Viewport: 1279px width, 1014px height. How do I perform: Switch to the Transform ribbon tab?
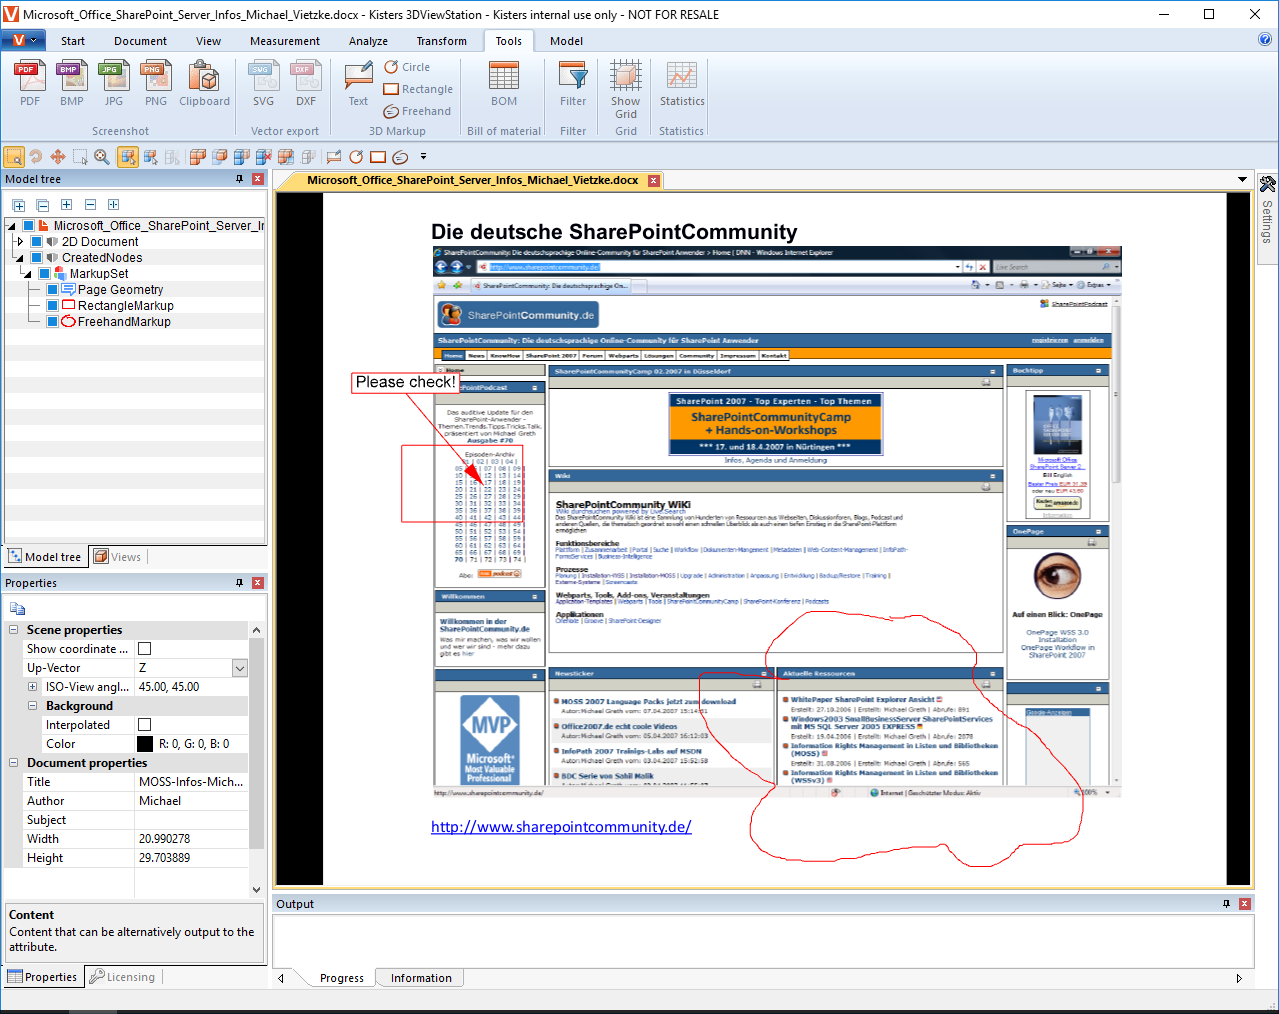pyautogui.click(x=442, y=41)
